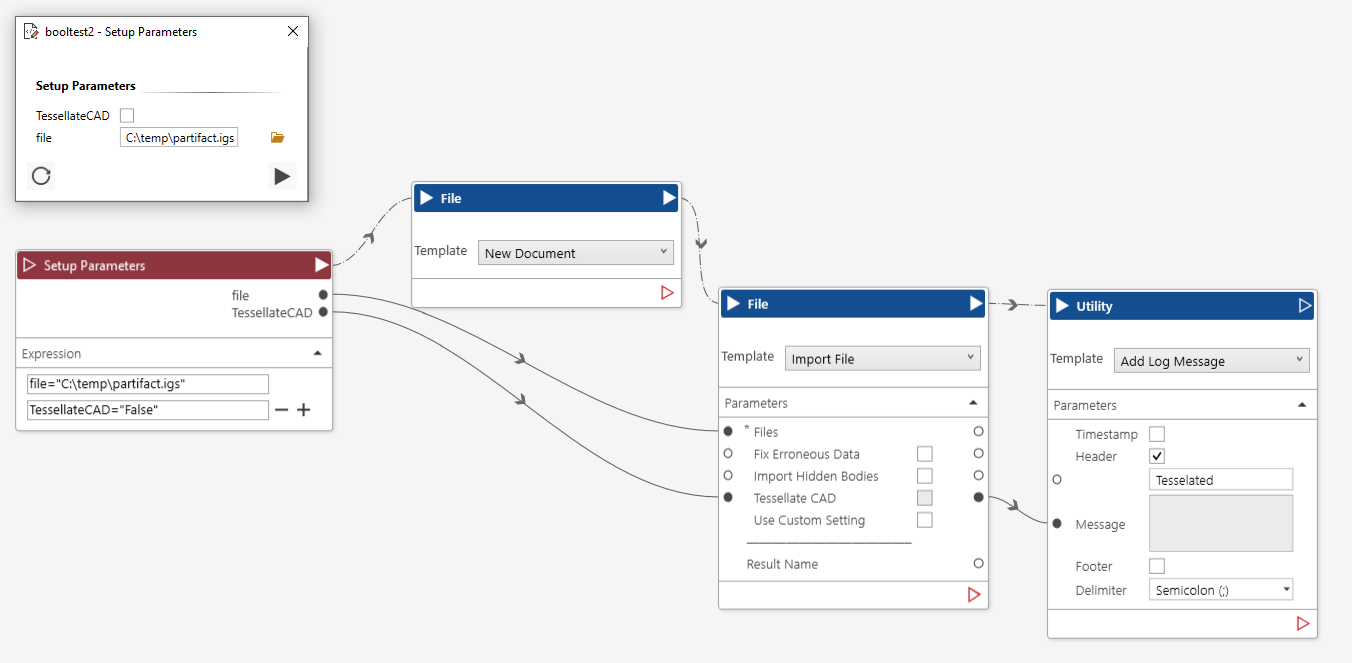Collapse Parameters section of Utility node
Screen dimensions: 1352x663
click(1302, 405)
